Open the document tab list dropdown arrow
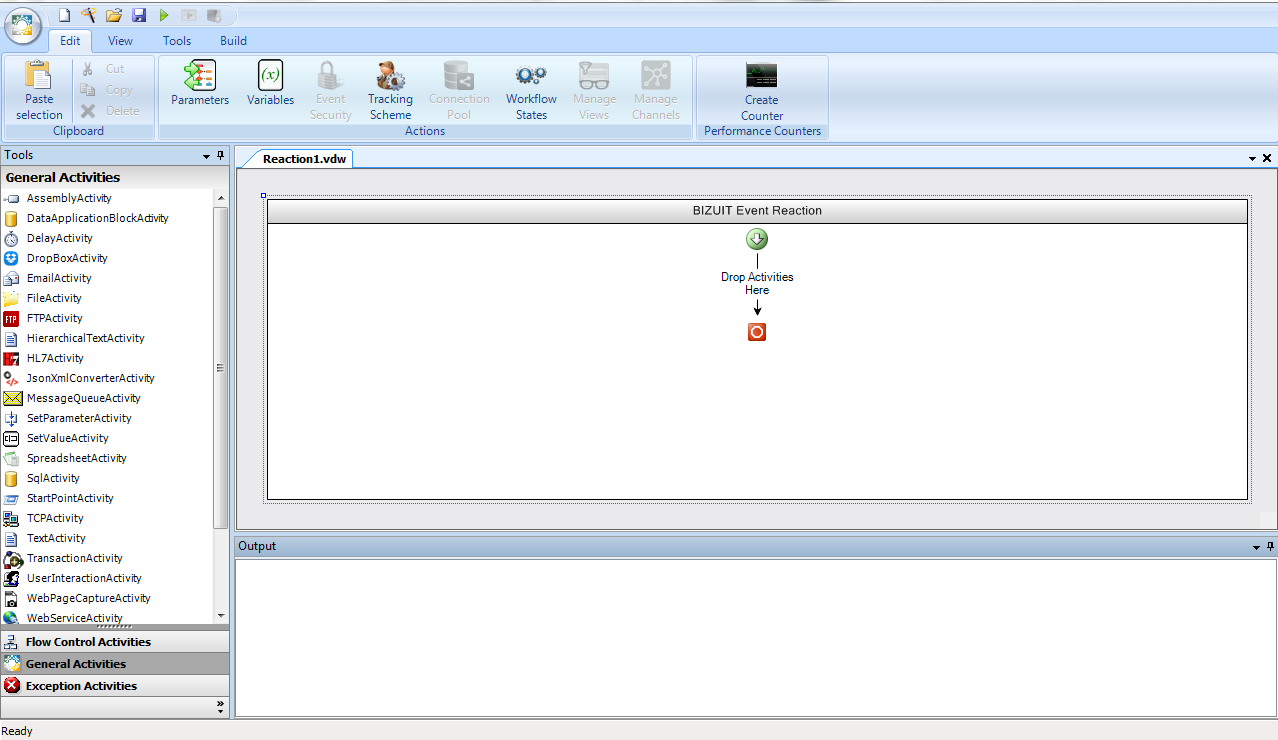Viewport: 1278px width, 740px height. 1253,159
